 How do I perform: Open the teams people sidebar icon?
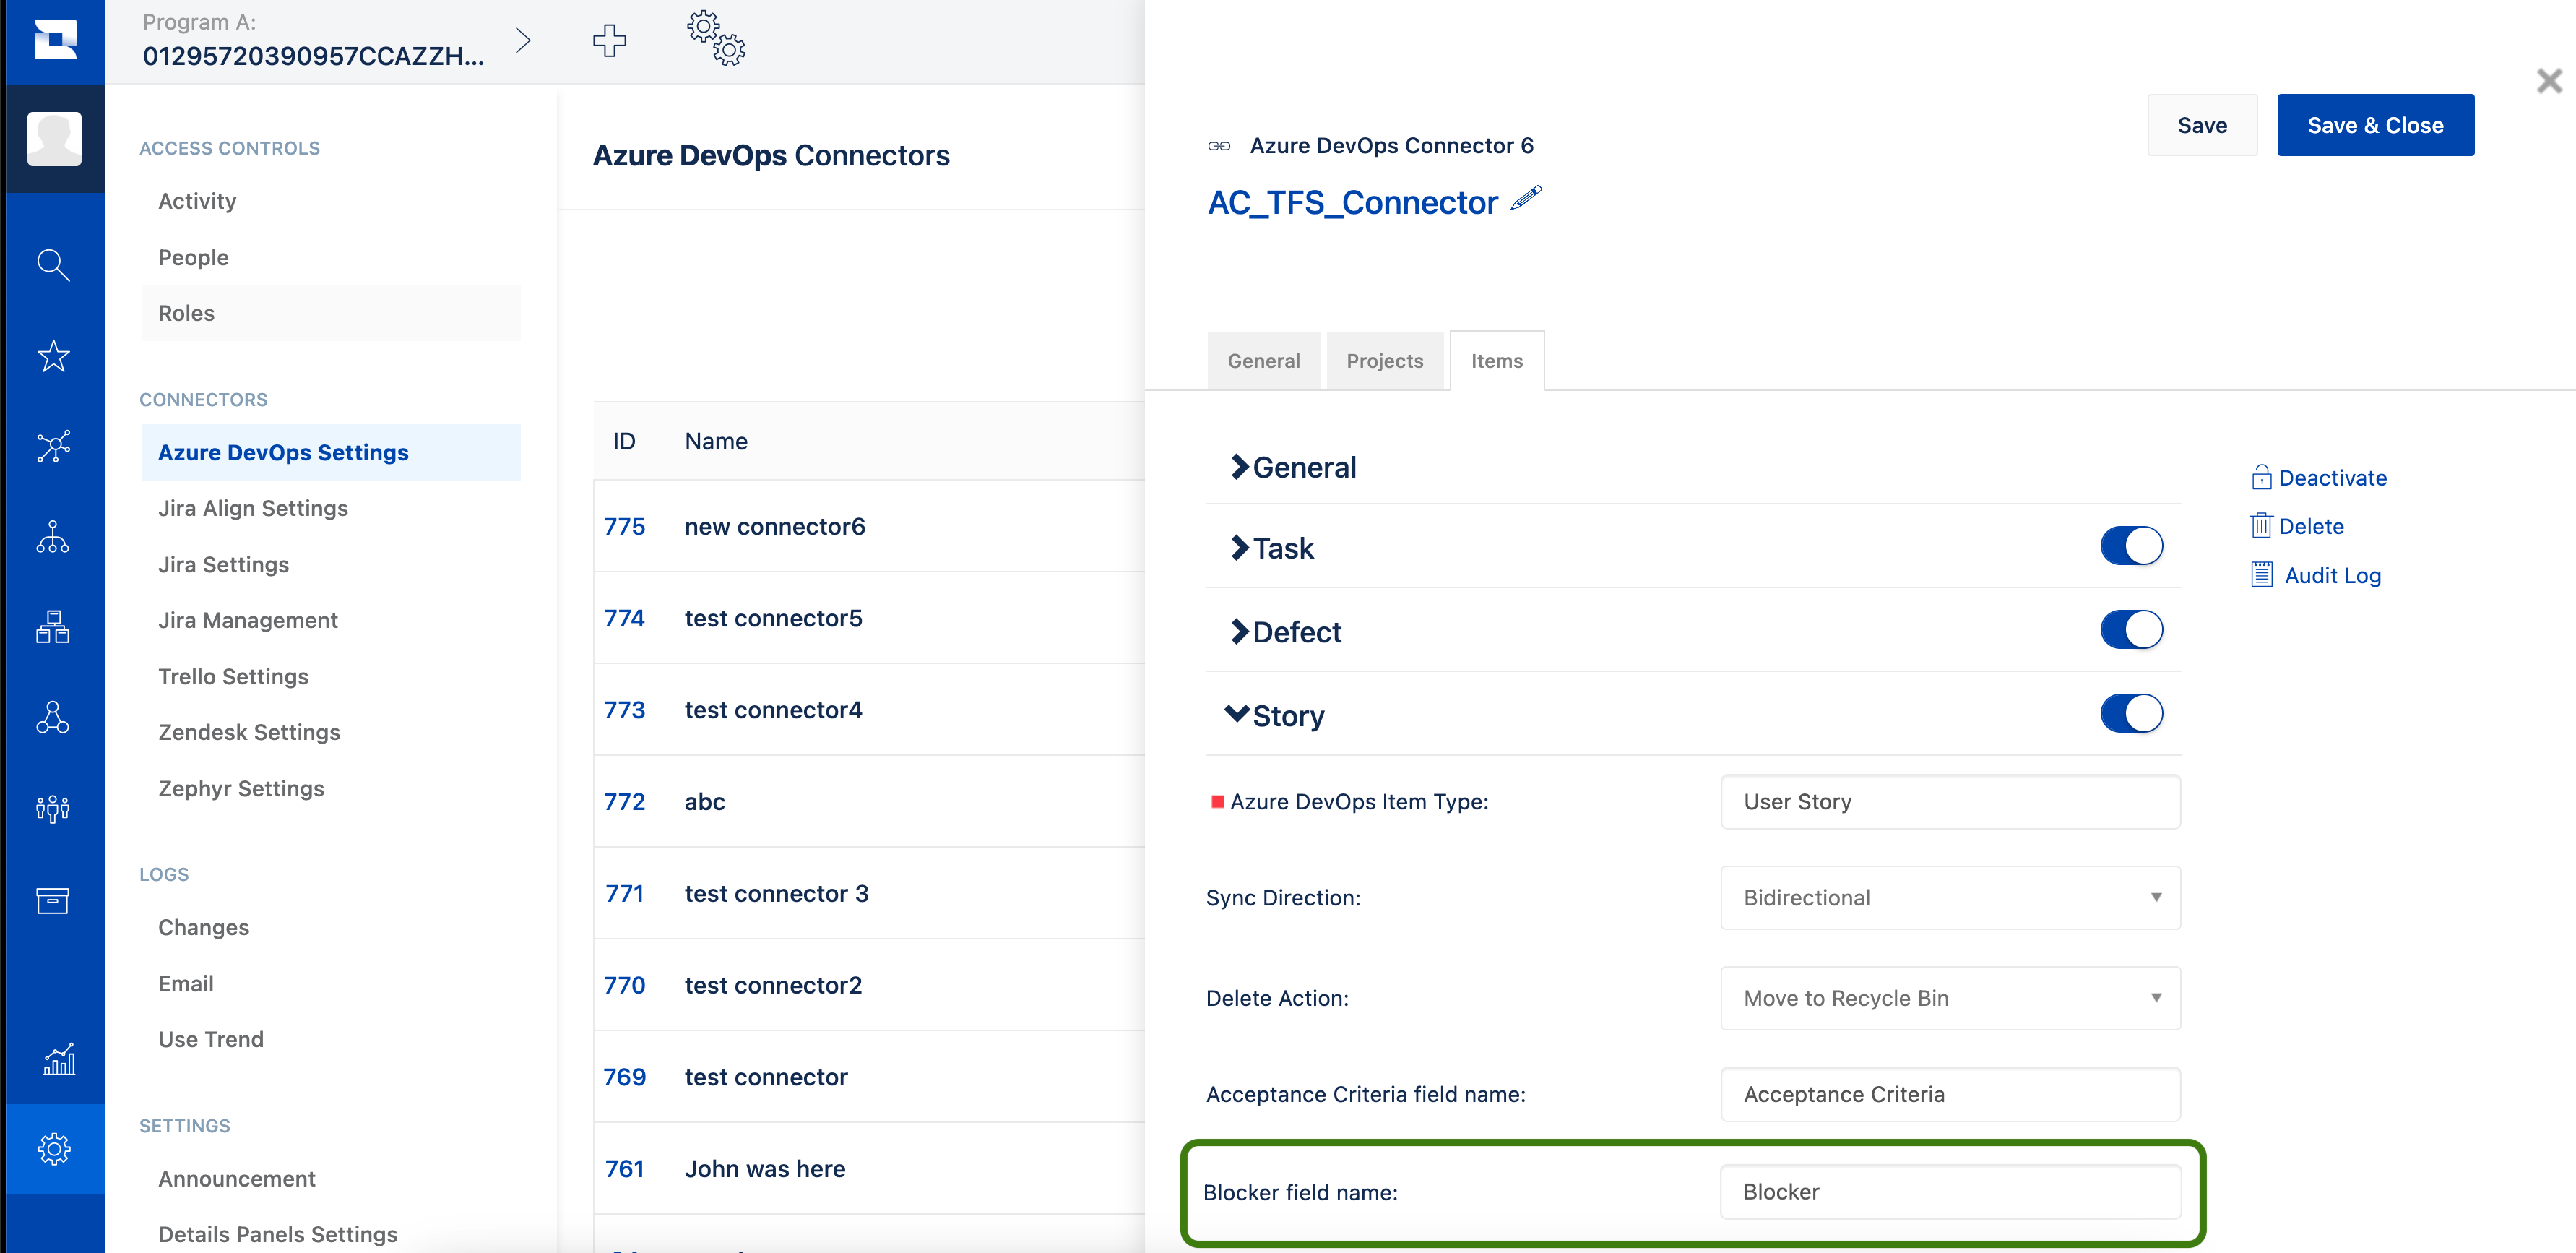pyautogui.click(x=53, y=808)
